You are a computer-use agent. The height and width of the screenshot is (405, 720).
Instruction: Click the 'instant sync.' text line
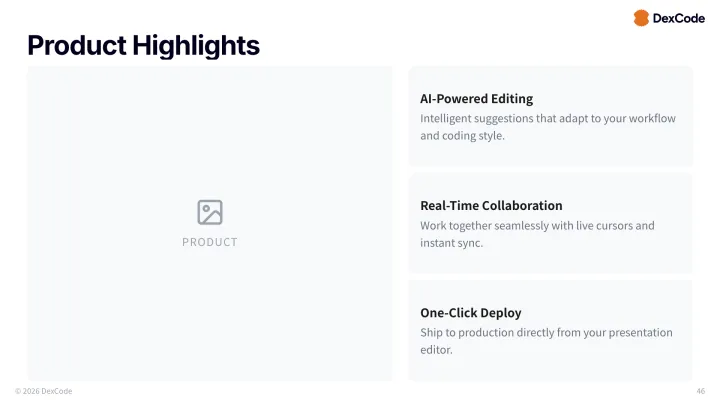tap(451, 243)
